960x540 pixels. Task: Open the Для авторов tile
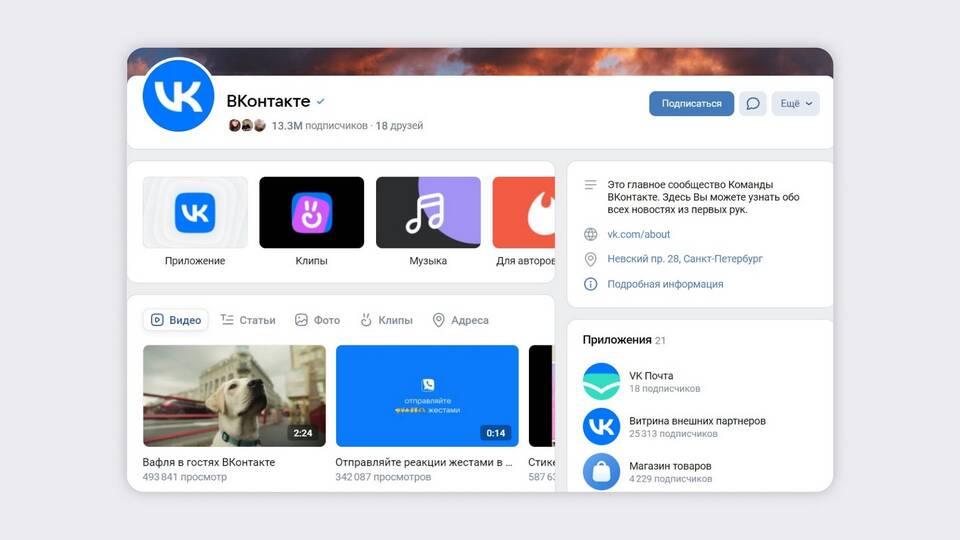tap(524, 213)
